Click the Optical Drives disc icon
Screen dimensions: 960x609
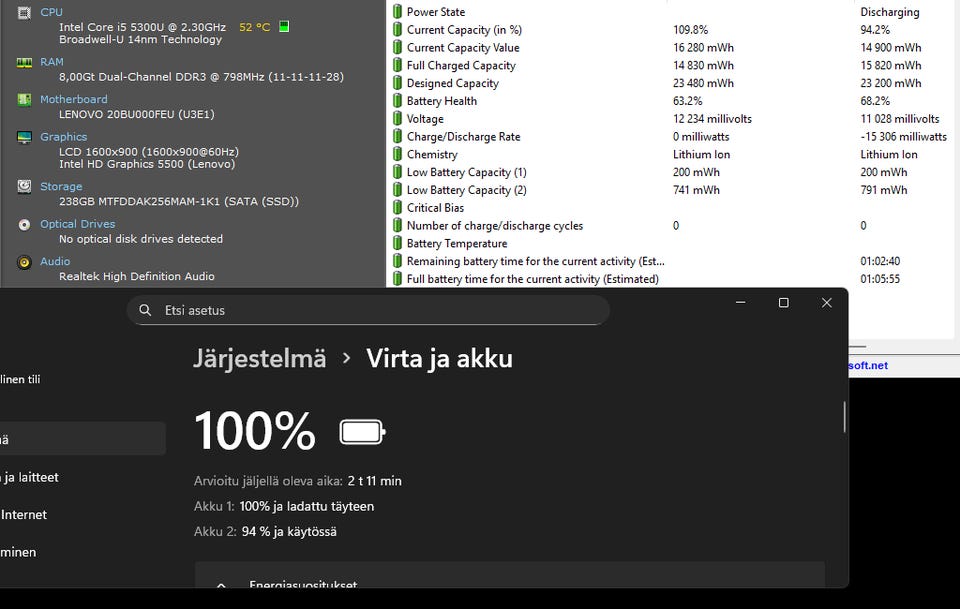pos(24,225)
